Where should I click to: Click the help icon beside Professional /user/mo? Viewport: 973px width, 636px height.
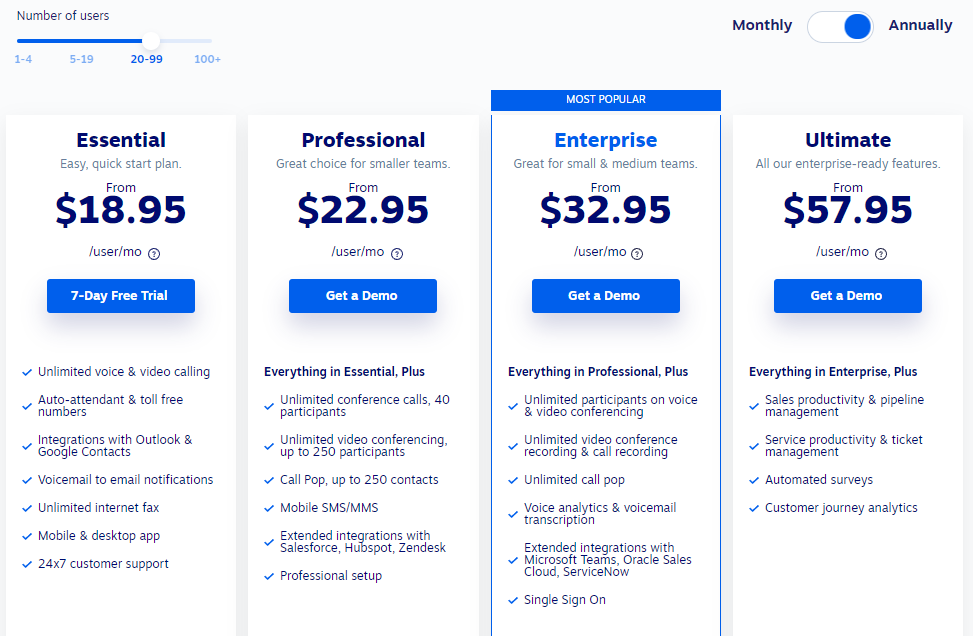click(397, 253)
